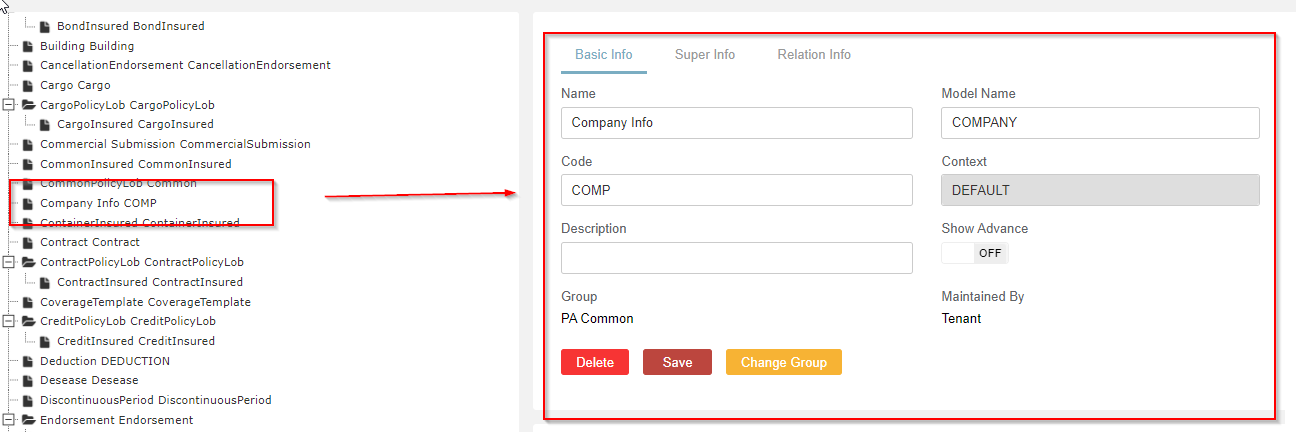Click the folder icon for ContractPolicyLob
The height and width of the screenshot is (432, 1296).
[x=28, y=262]
